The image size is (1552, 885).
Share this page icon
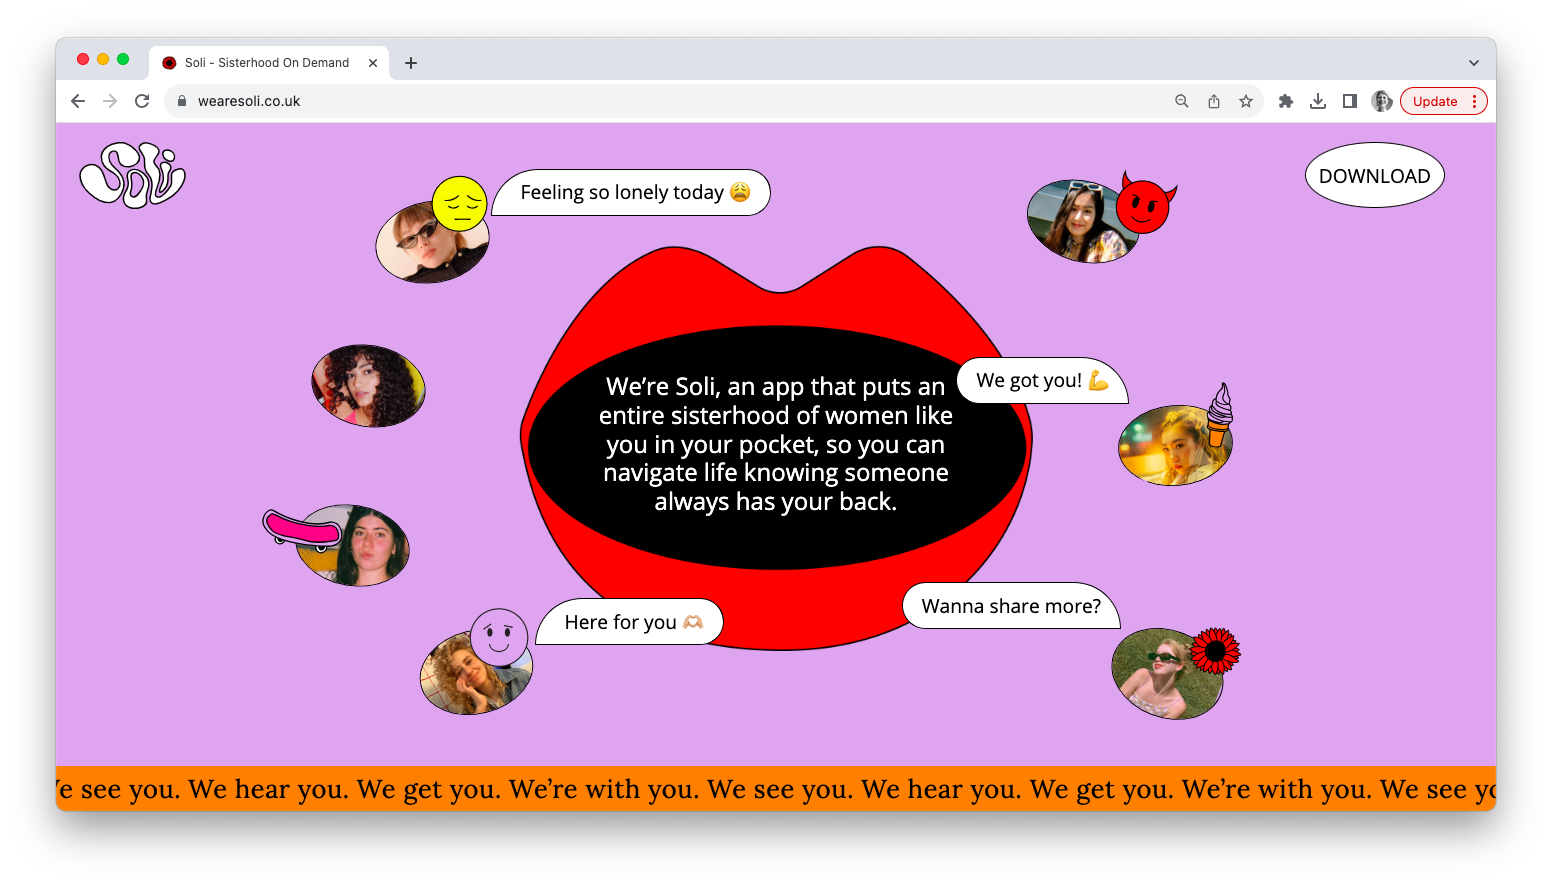coord(1214,101)
